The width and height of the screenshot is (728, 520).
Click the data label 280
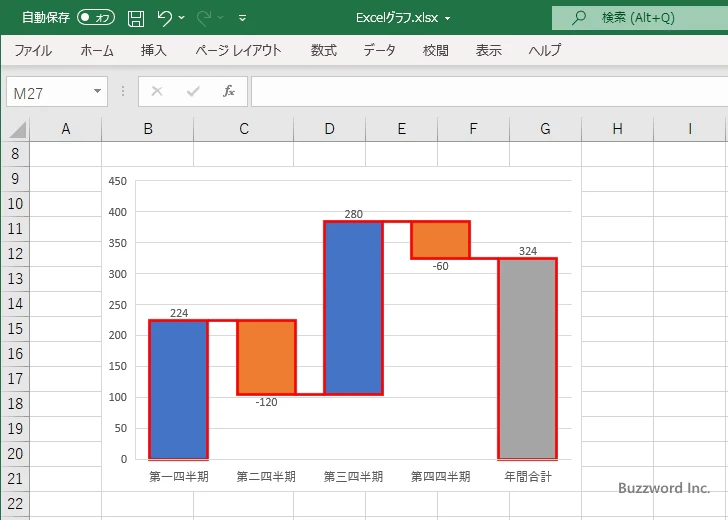(x=353, y=214)
